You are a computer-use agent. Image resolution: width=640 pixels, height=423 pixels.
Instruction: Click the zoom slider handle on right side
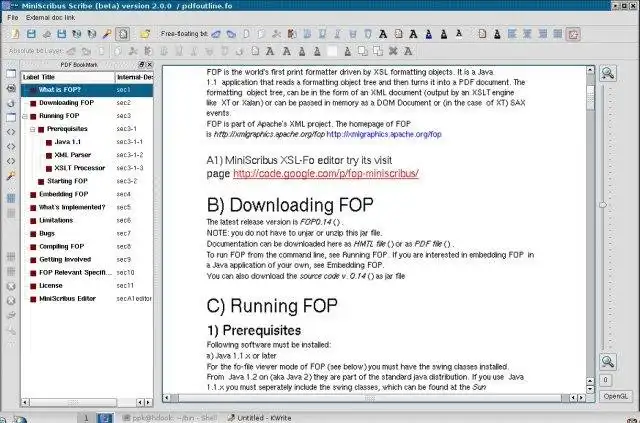603,205
